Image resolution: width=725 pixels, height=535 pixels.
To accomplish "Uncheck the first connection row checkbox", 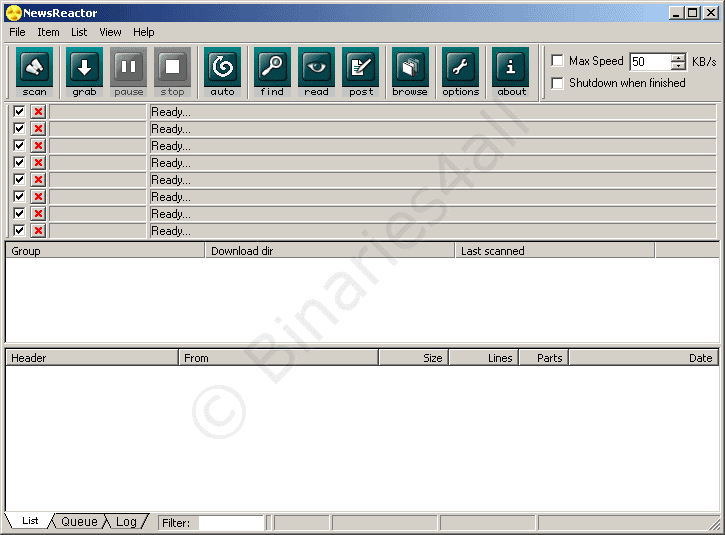I will [19, 111].
